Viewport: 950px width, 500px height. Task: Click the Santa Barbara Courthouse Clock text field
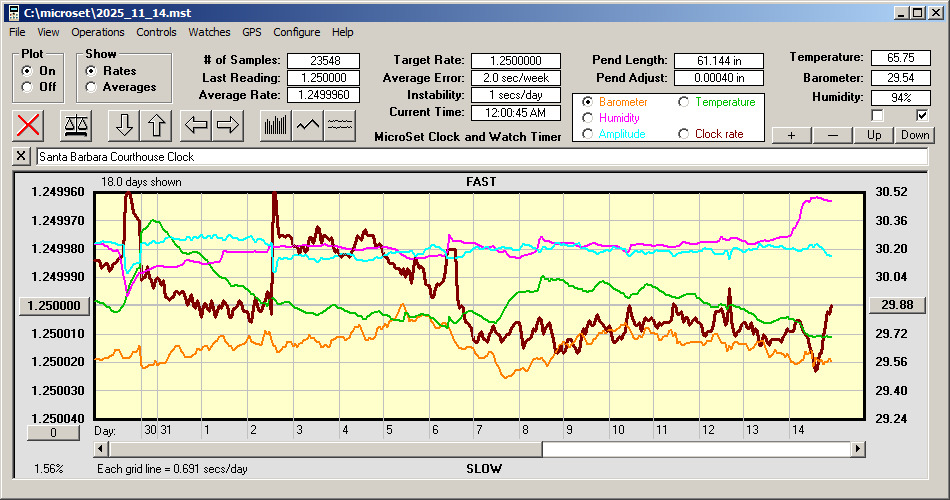click(x=480, y=157)
